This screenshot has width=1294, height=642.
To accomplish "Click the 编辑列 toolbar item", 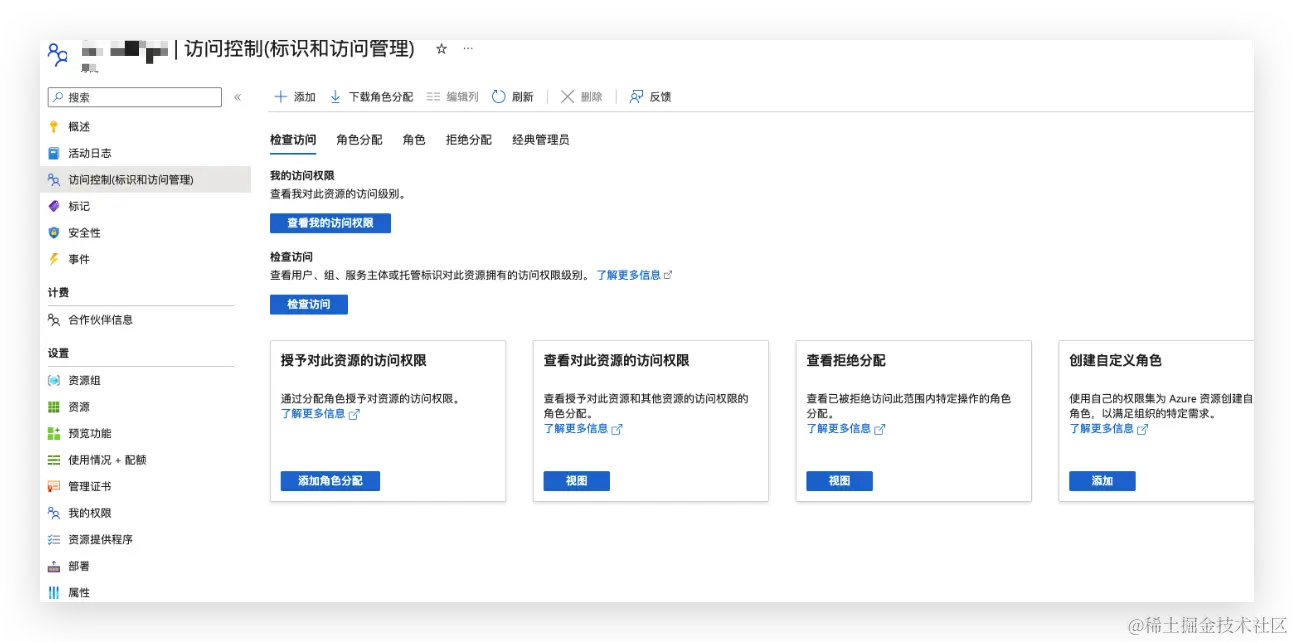I will coord(452,97).
